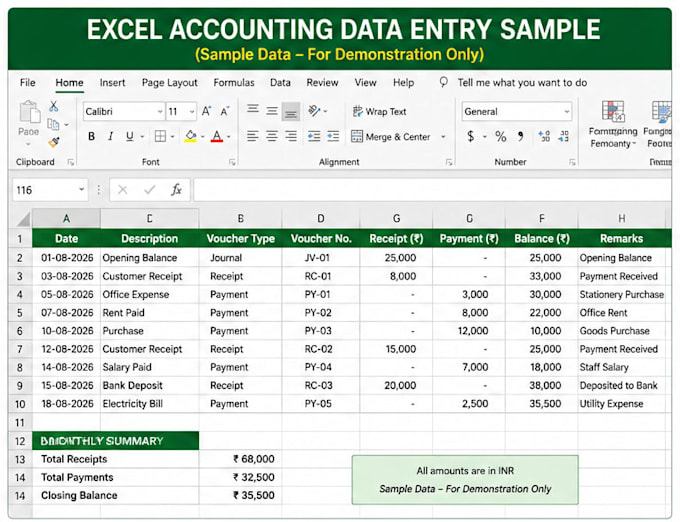Select the Format Painter brush icon

(54, 142)
